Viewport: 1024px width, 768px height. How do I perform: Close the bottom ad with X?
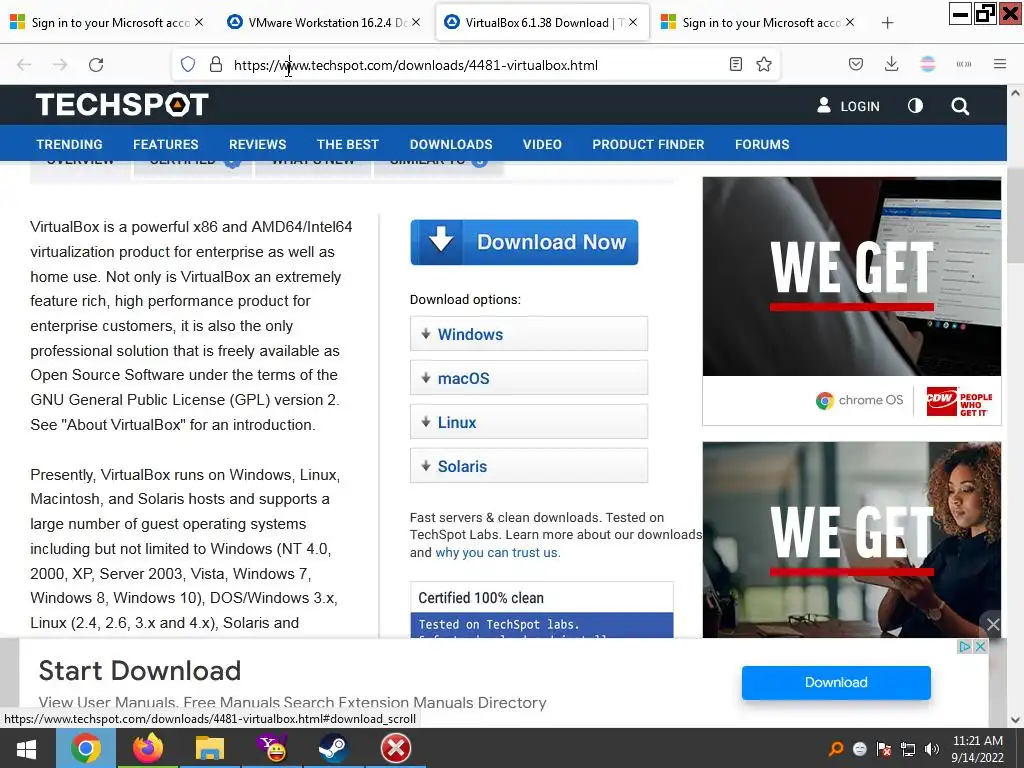980,647
